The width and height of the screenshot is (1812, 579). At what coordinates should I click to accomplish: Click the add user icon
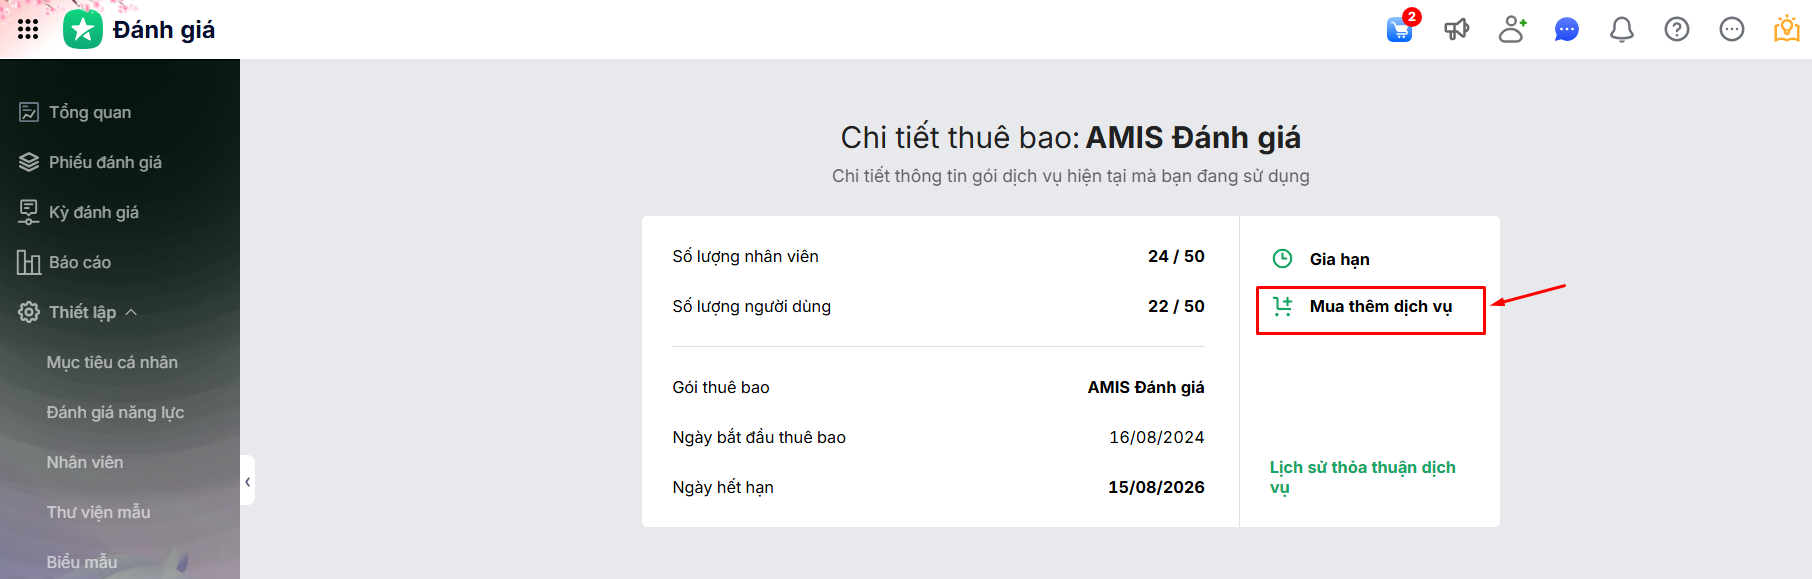point(1512,29)
